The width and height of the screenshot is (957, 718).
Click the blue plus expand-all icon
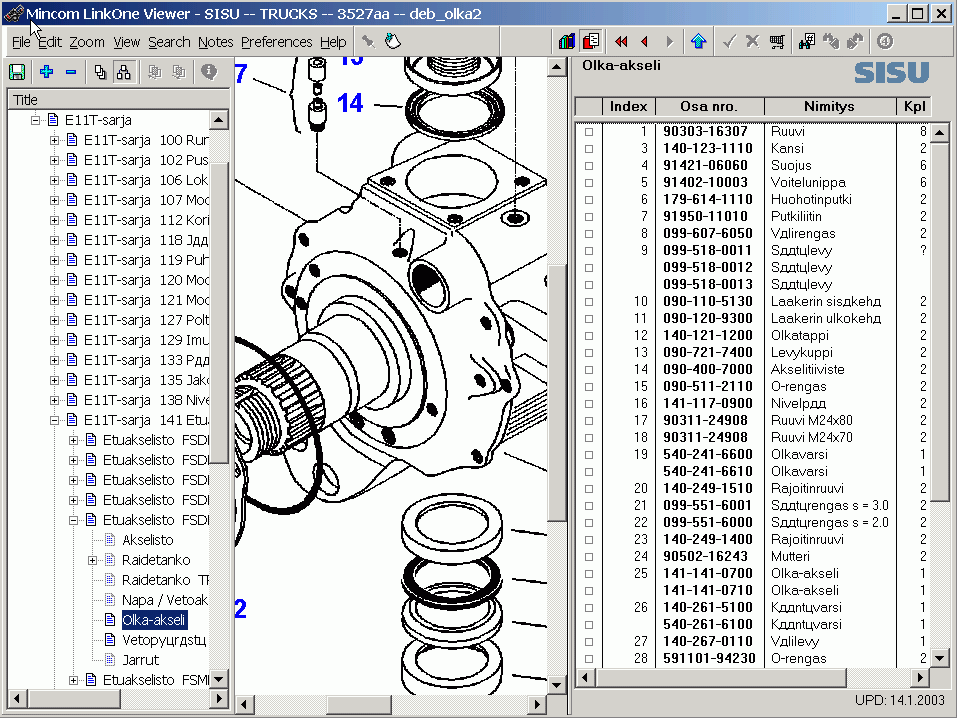coord(46,72)
